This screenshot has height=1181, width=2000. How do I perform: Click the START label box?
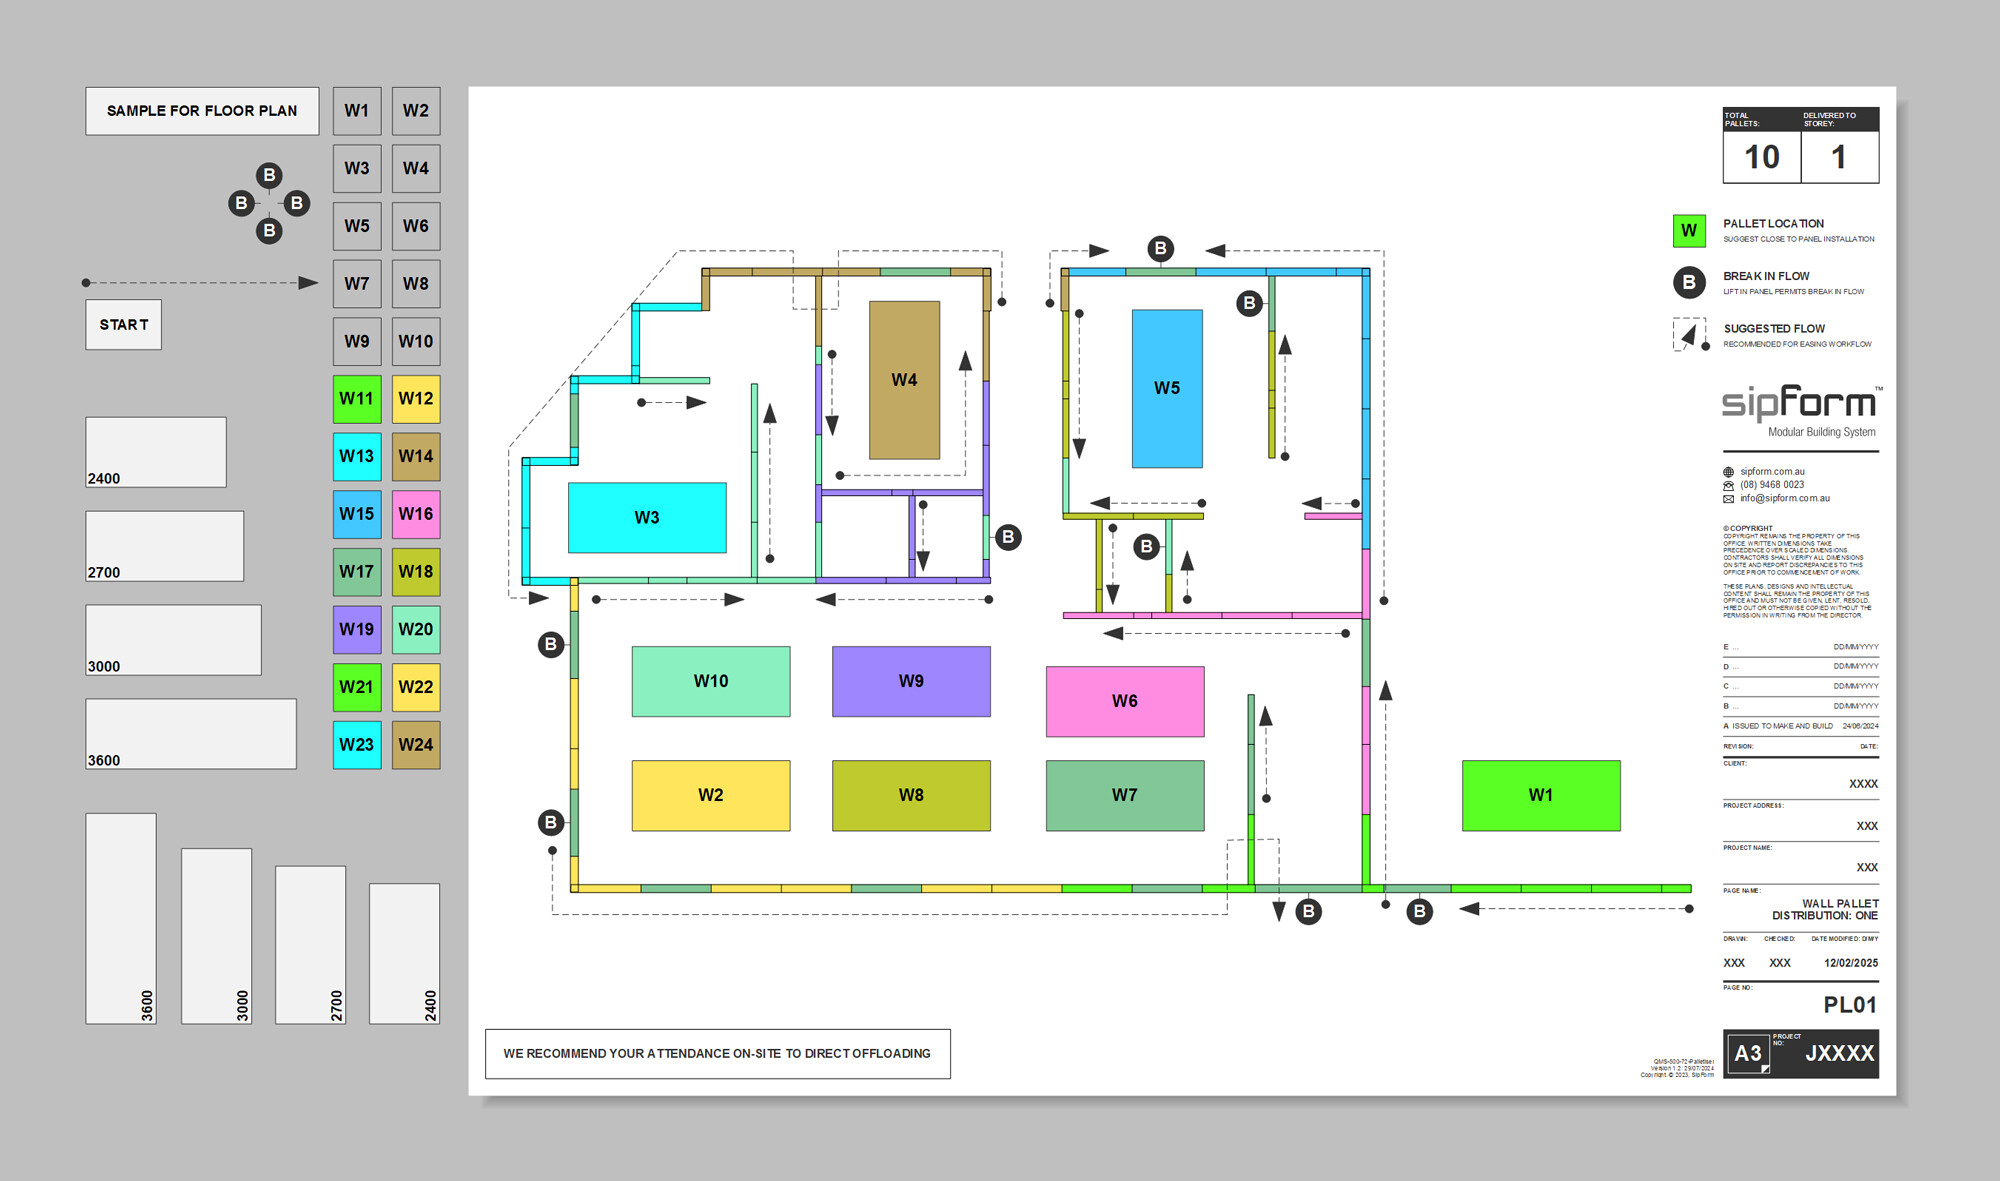(124, 325)
